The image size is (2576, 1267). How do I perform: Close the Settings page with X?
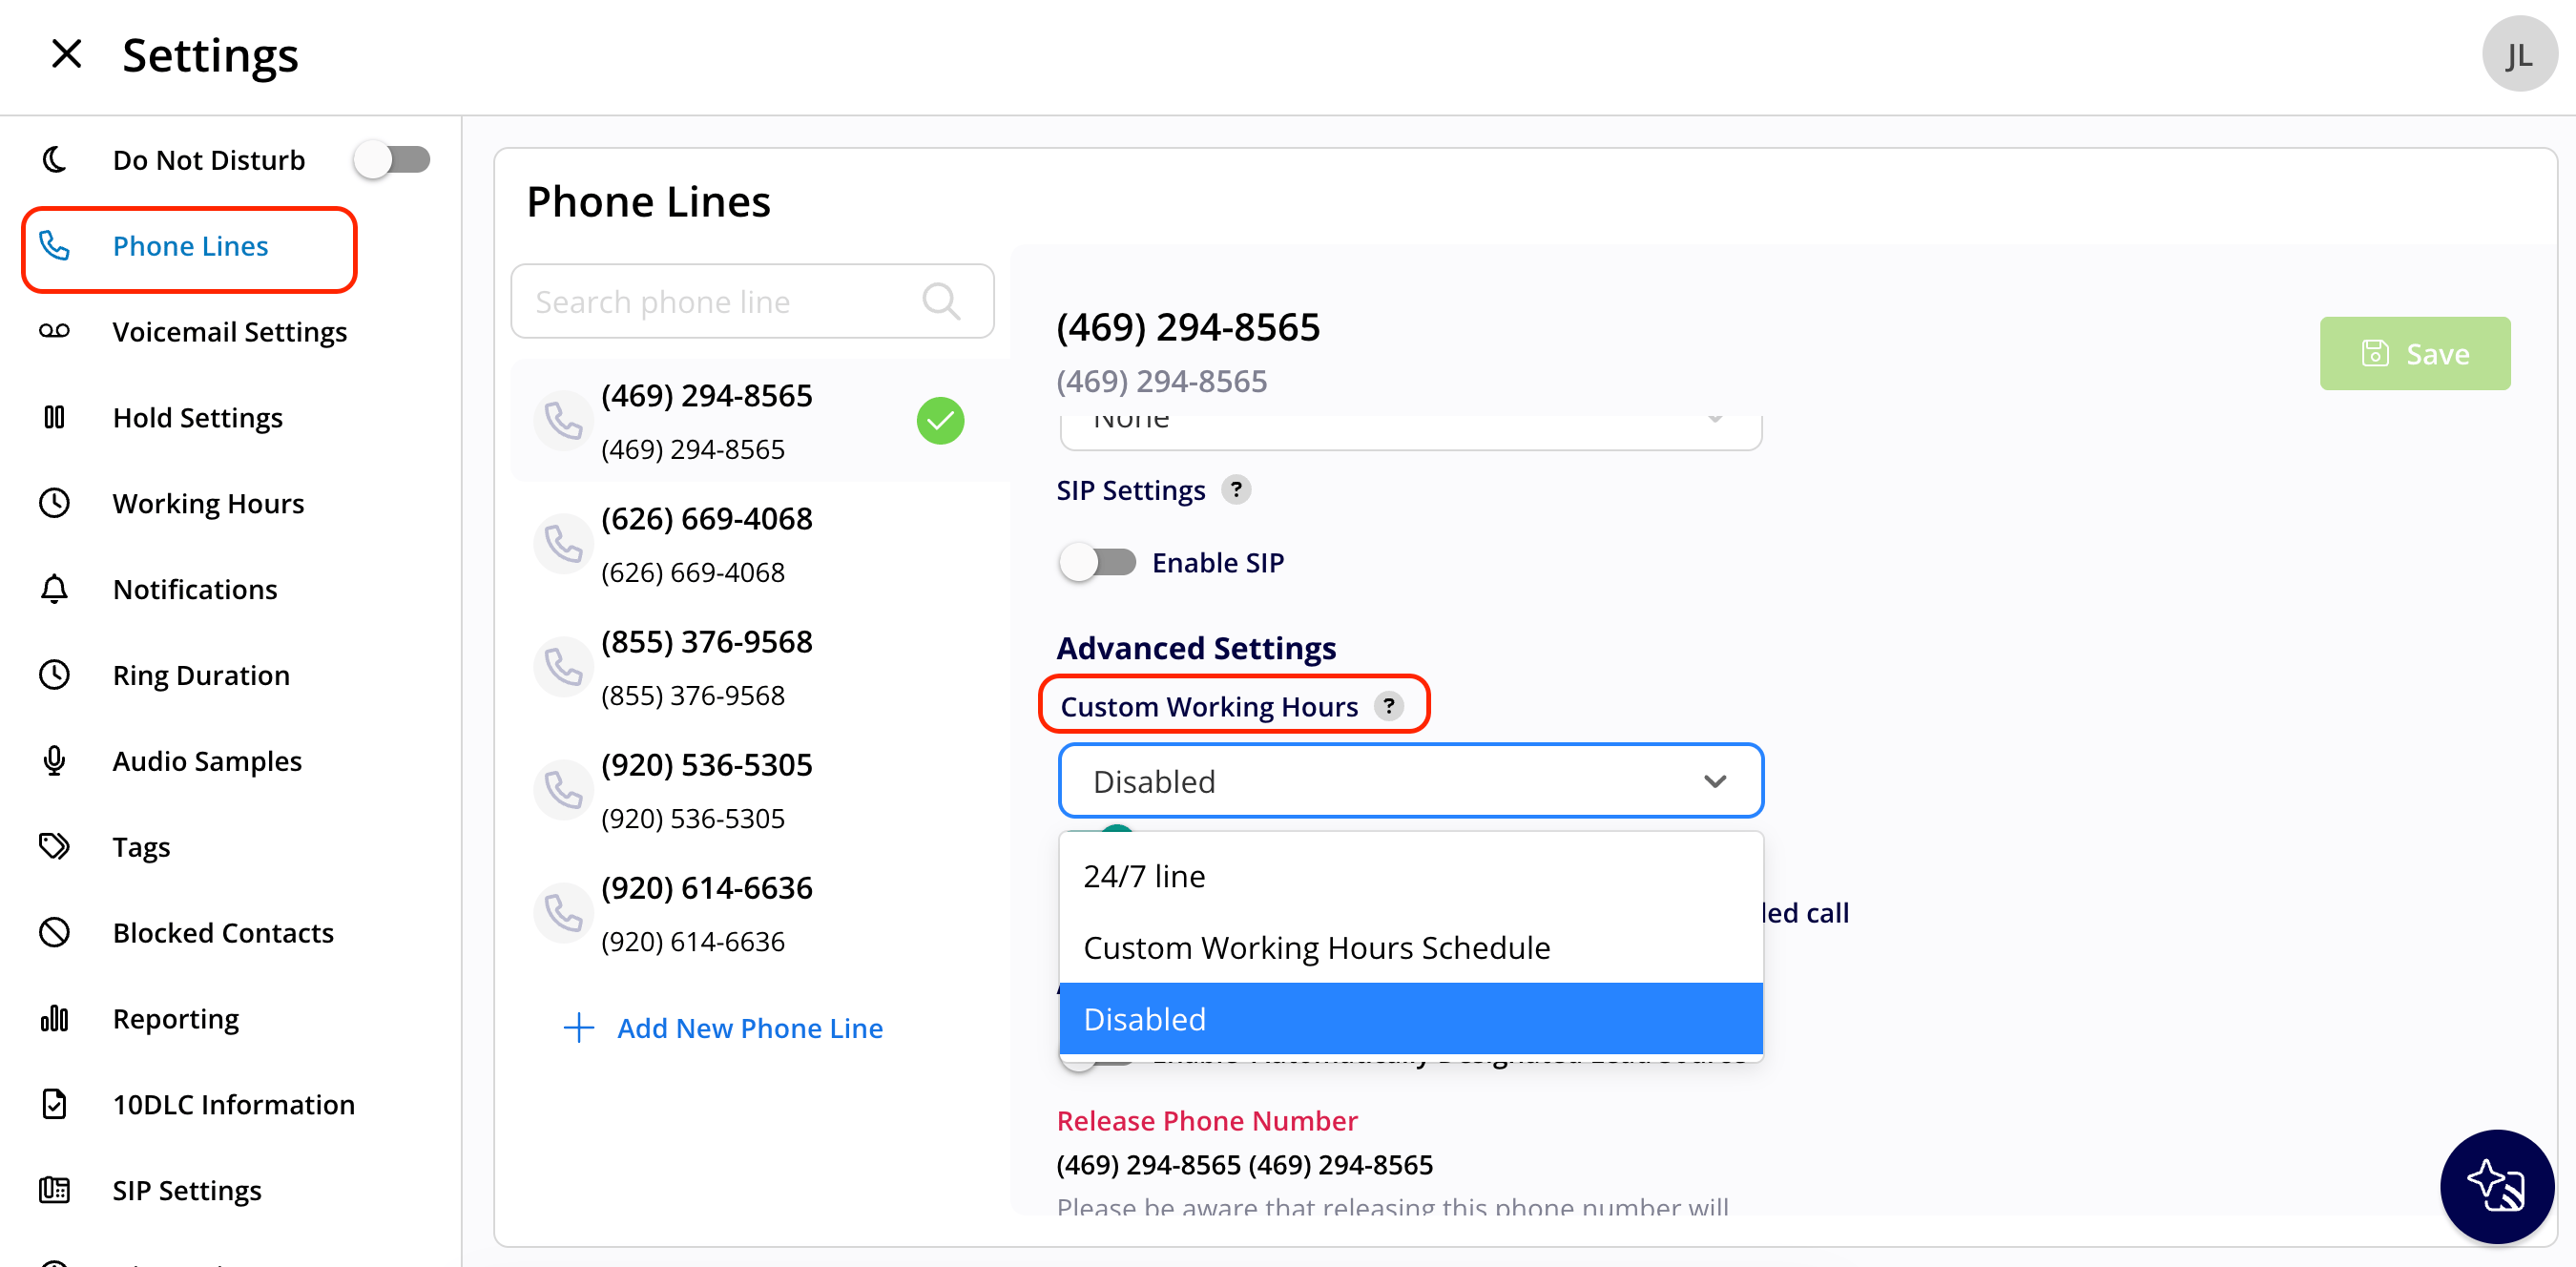click(x=66, y=54)
